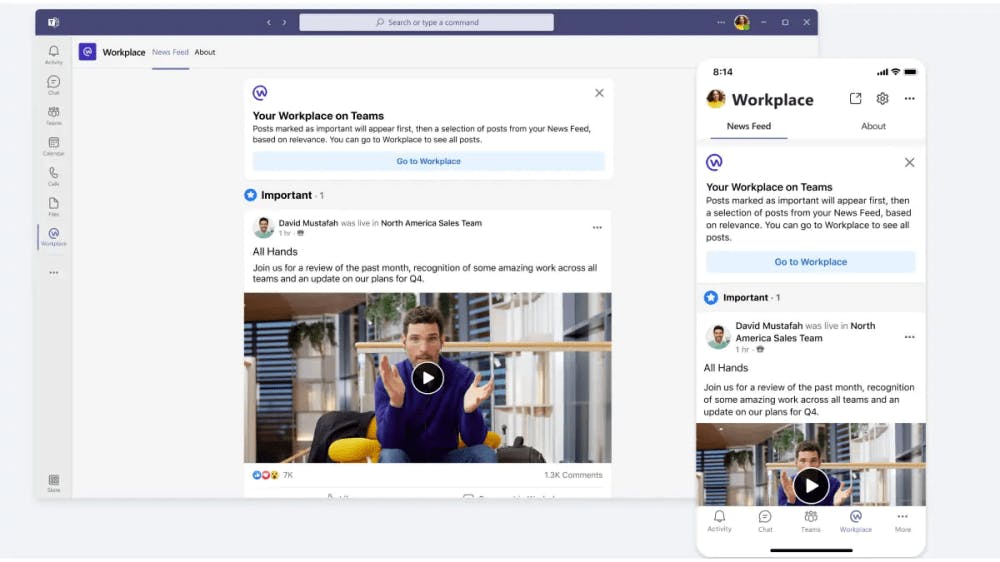Click the mobile Important section star icon
Image resolution: width=1000 pixels, height=562 pixels.
click(711, 298)
